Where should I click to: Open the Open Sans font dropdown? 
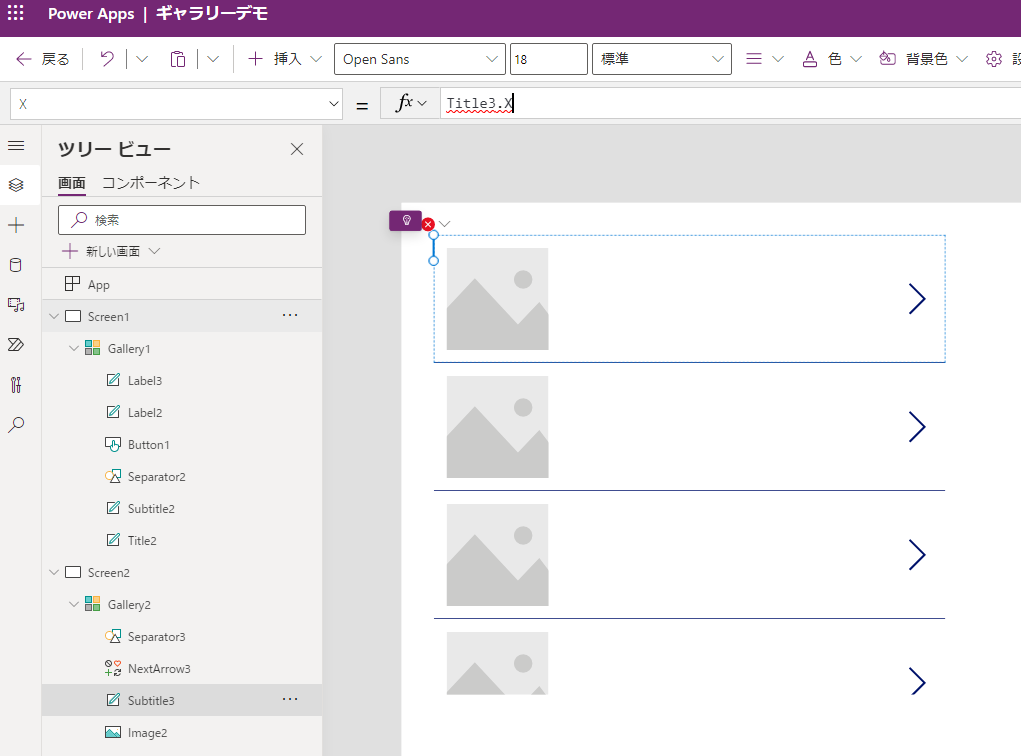[420, 59]
